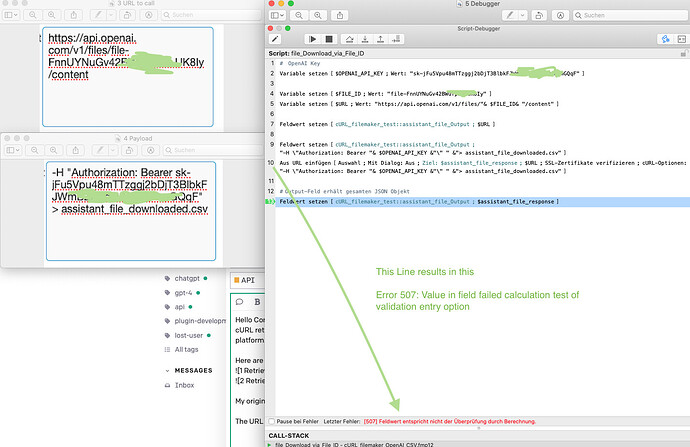Click annotate circle in 3 URL to call window
The width and height of the screenshot is (690, 447).
(149, 15)
